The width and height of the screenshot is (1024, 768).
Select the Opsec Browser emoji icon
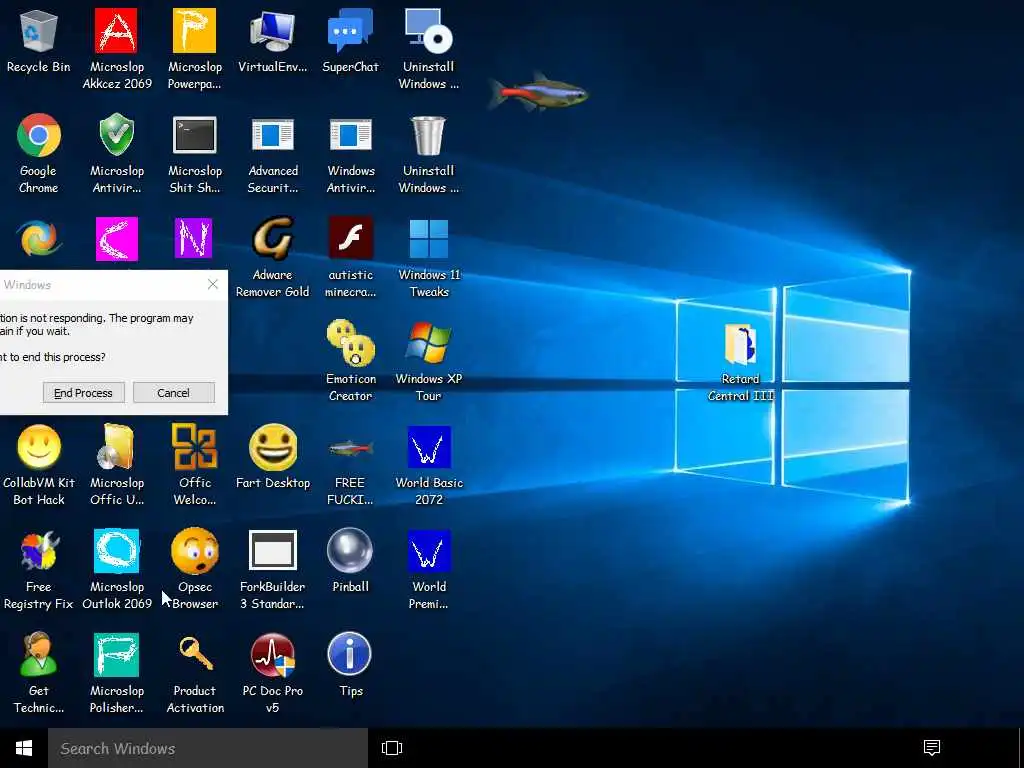[x=194, y=551]
